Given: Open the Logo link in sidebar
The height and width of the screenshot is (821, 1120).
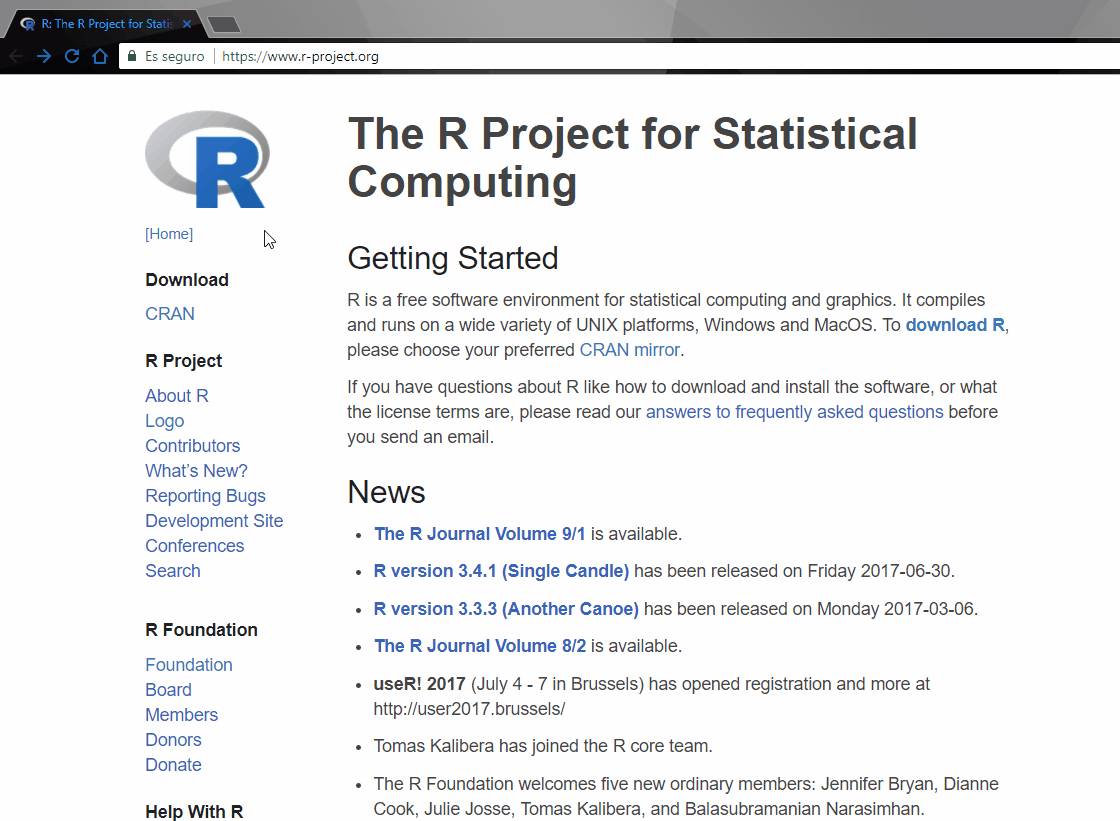Looking at the screenshot, I should tap(165, 421).
